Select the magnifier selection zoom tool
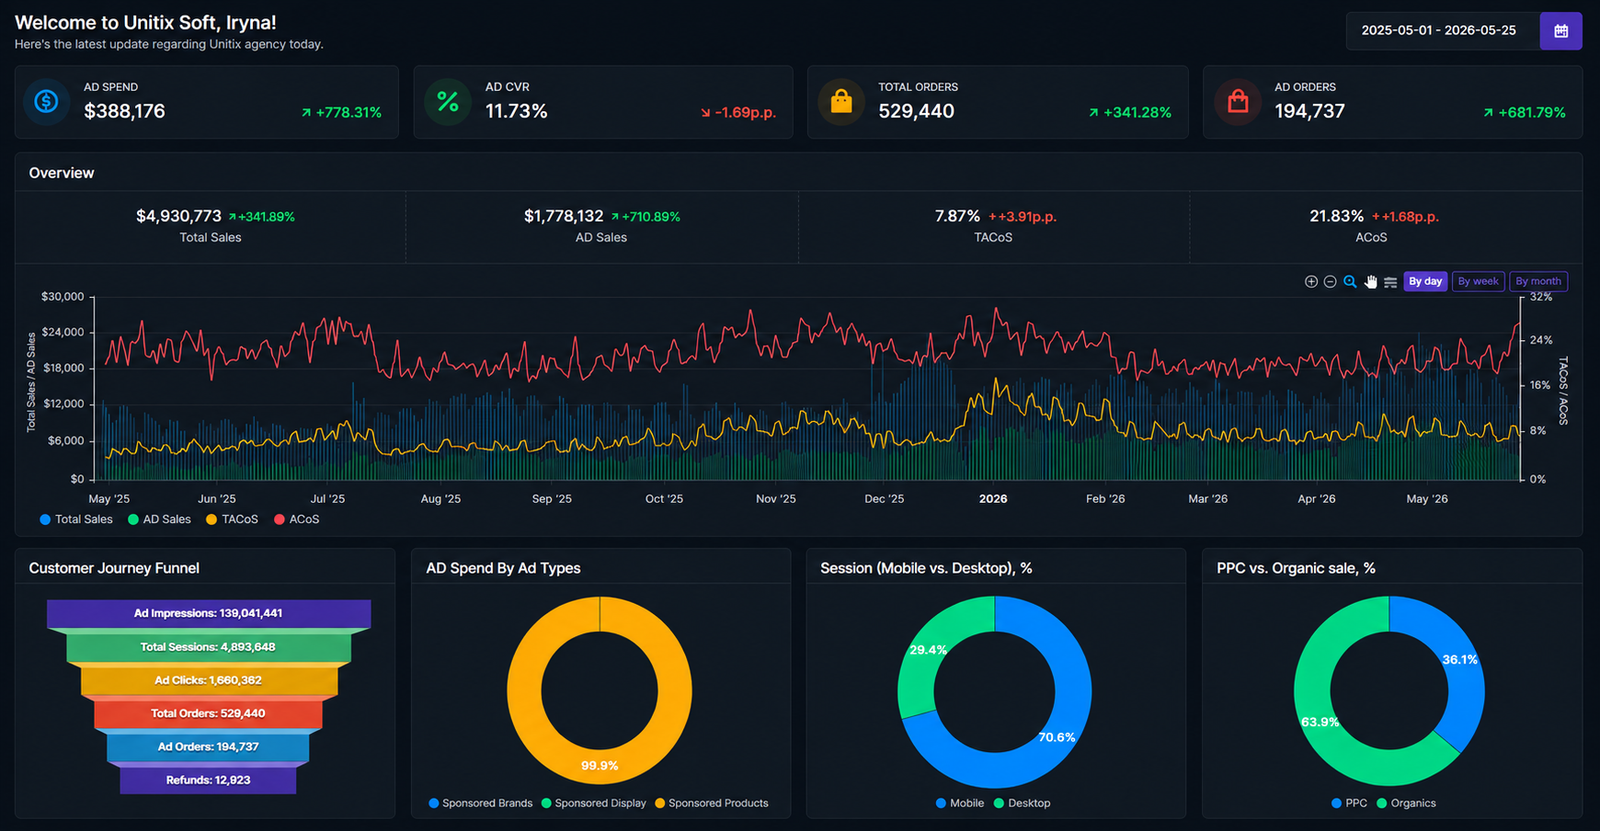 pos(1350,282)
